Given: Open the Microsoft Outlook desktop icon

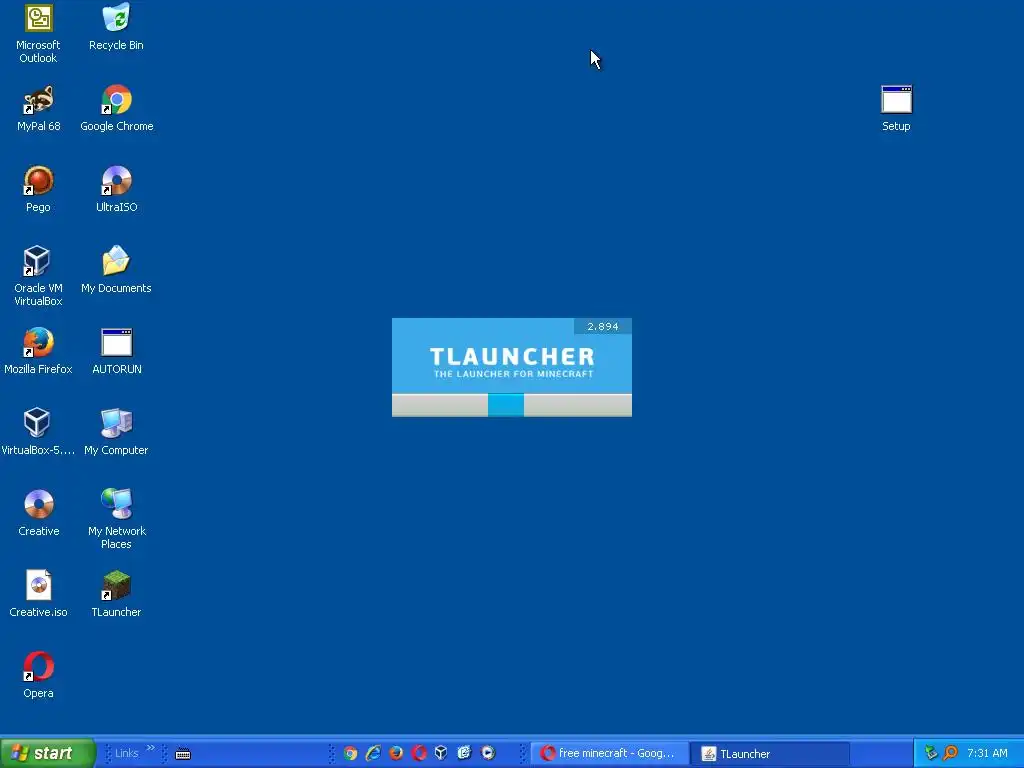Looking at the screenshot, I should [38, 33].
